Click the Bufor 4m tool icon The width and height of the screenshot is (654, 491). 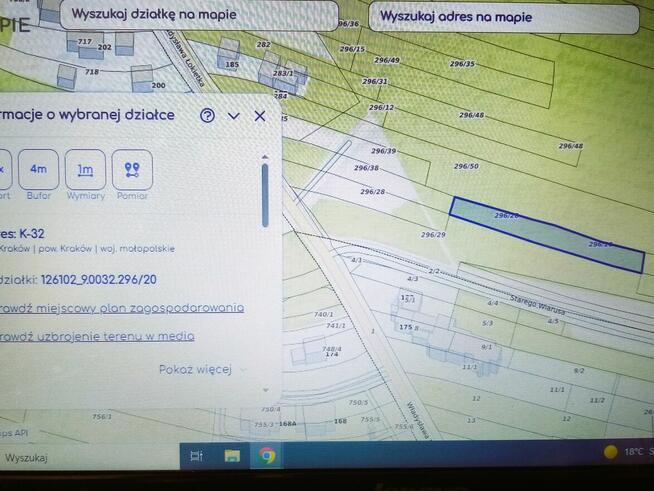[38, 170]
